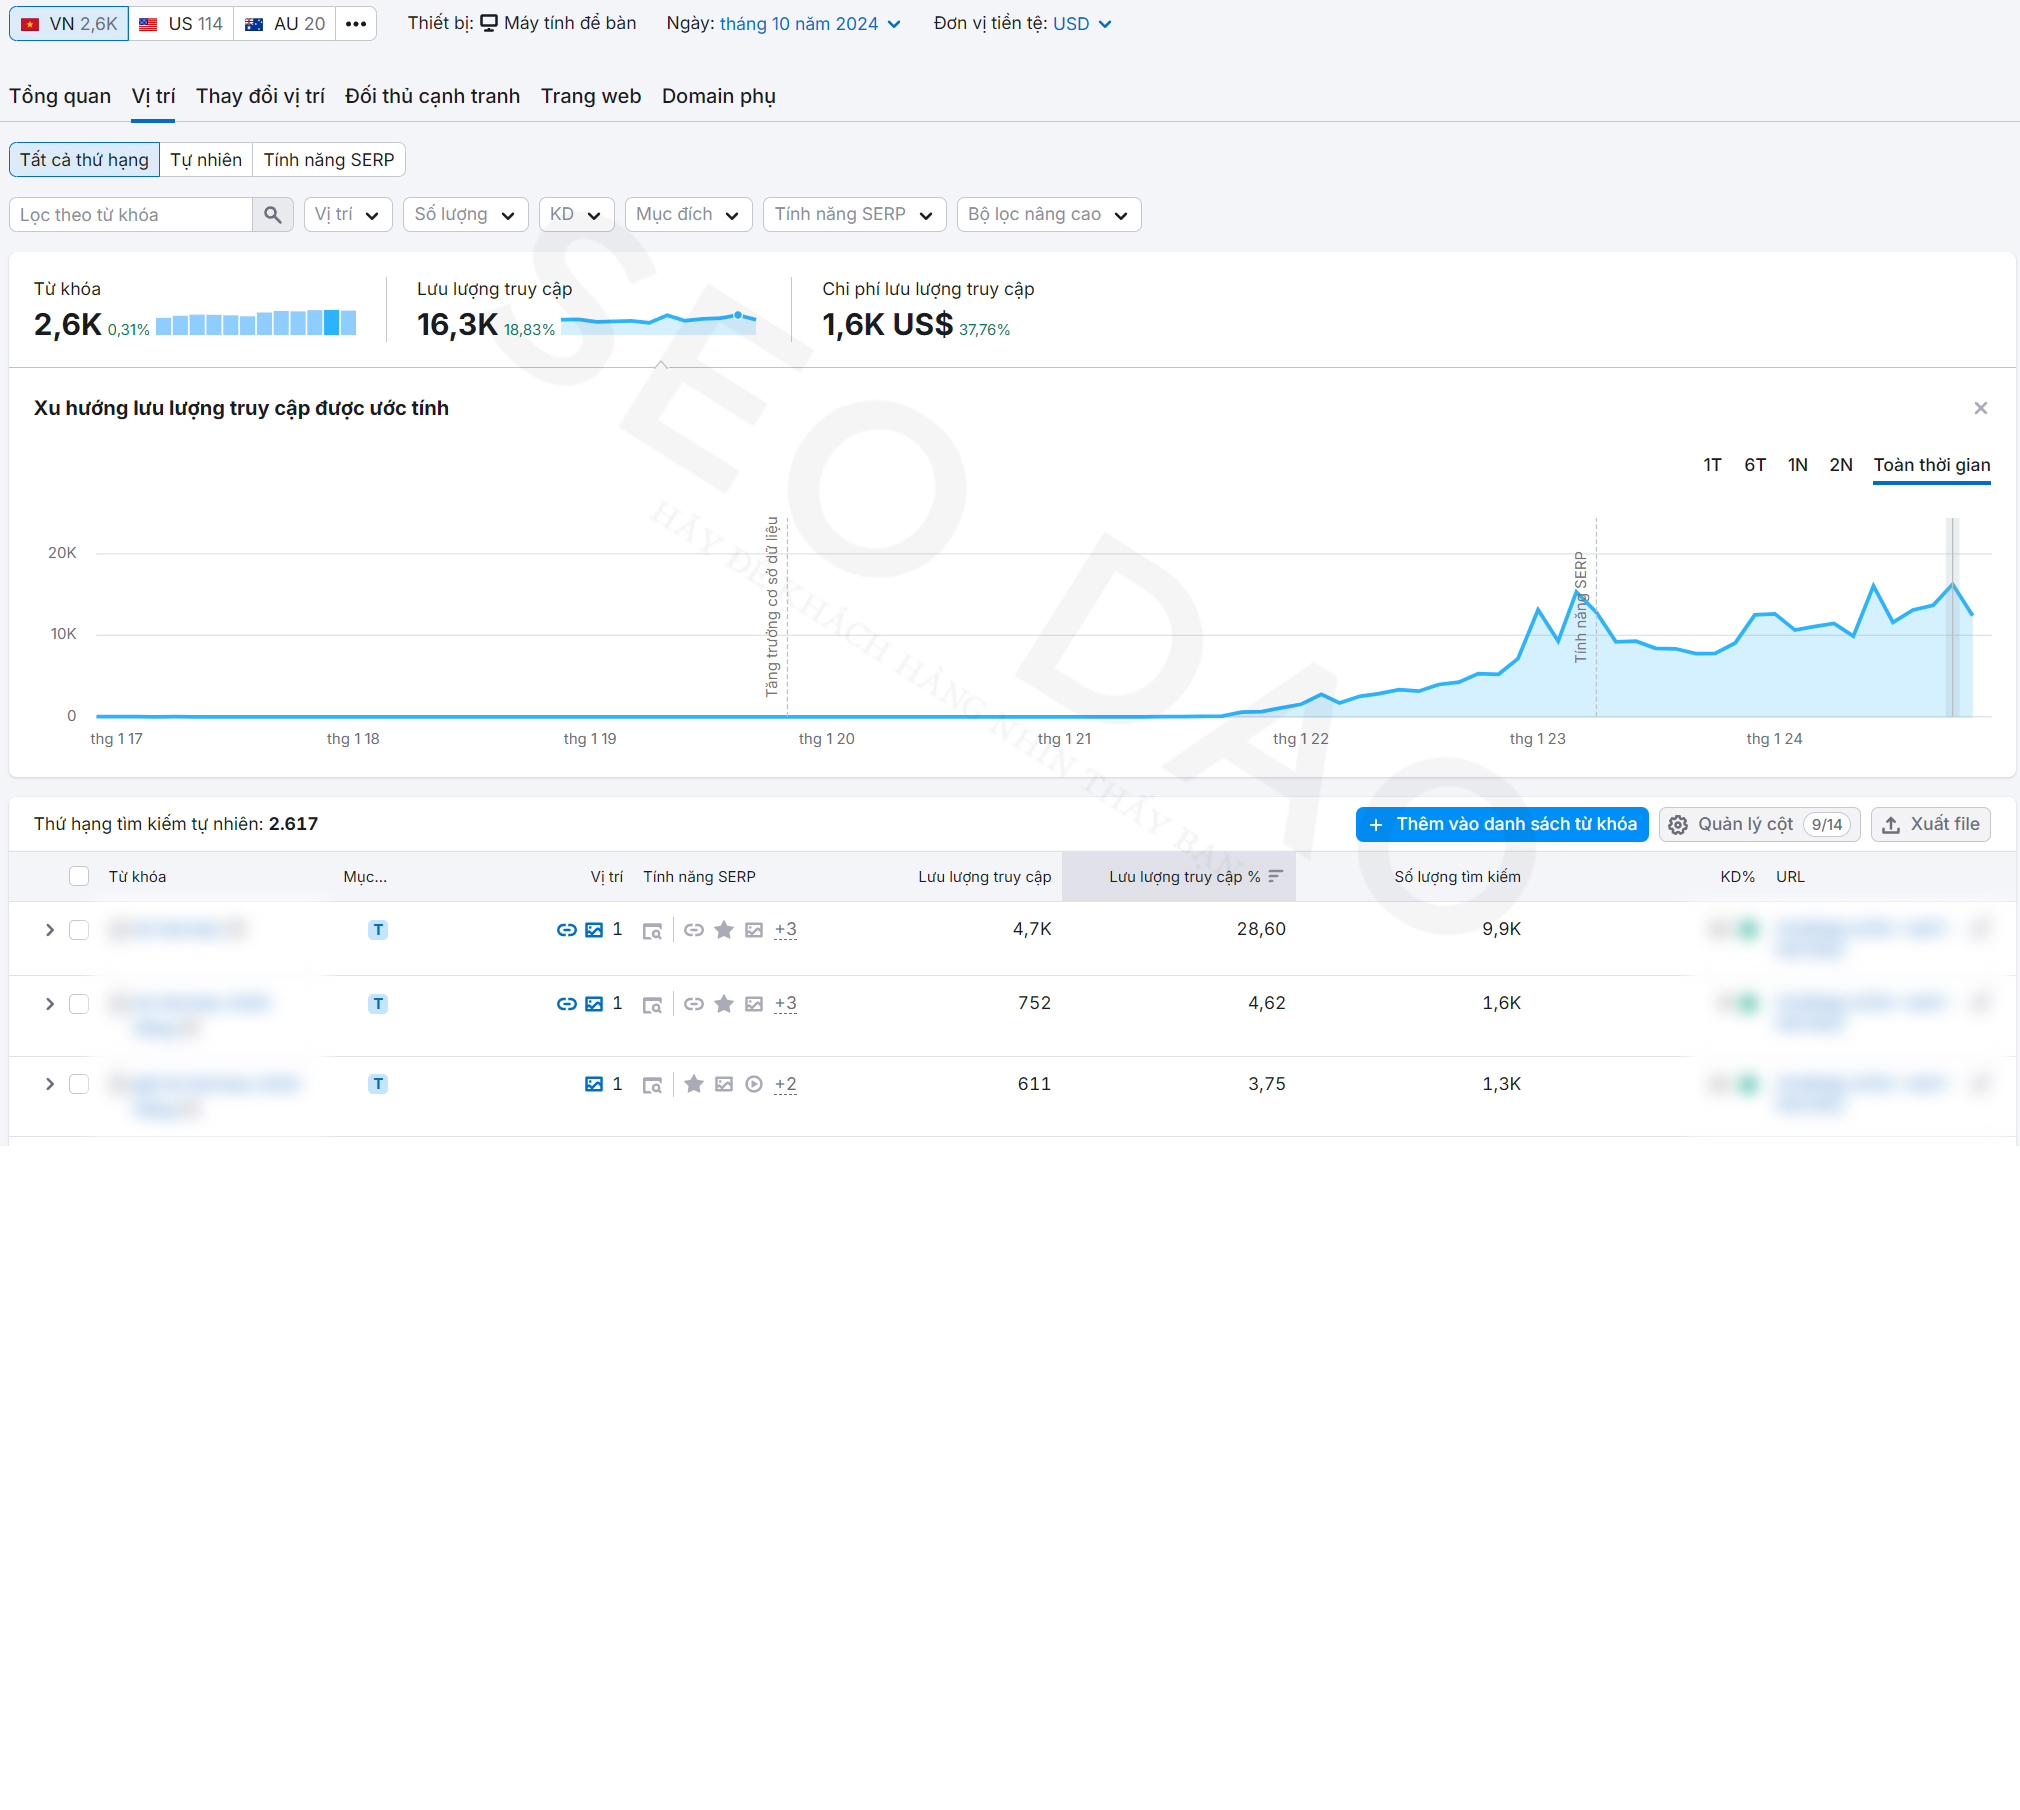Open the Vị trí filter dropdown
The width and height of the screenshot is (2020, 1810).
[x=348, y=215]
